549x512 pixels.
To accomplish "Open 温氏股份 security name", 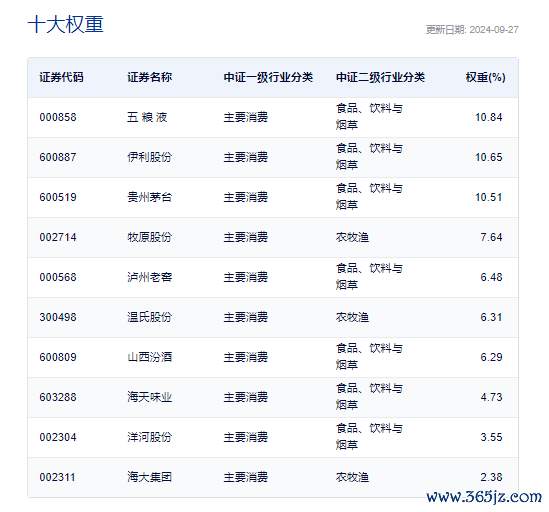I will (x=150, y=317).
